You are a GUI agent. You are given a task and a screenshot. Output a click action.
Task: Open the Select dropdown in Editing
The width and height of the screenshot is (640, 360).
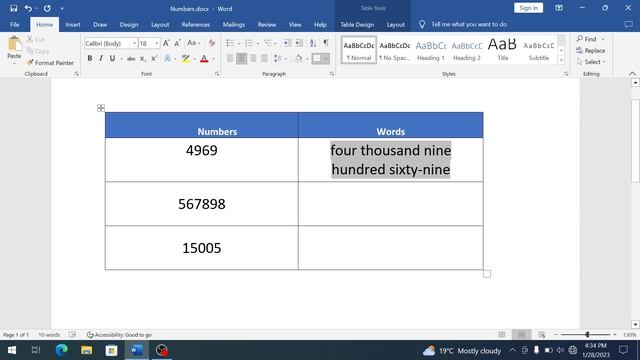point(591,62)
